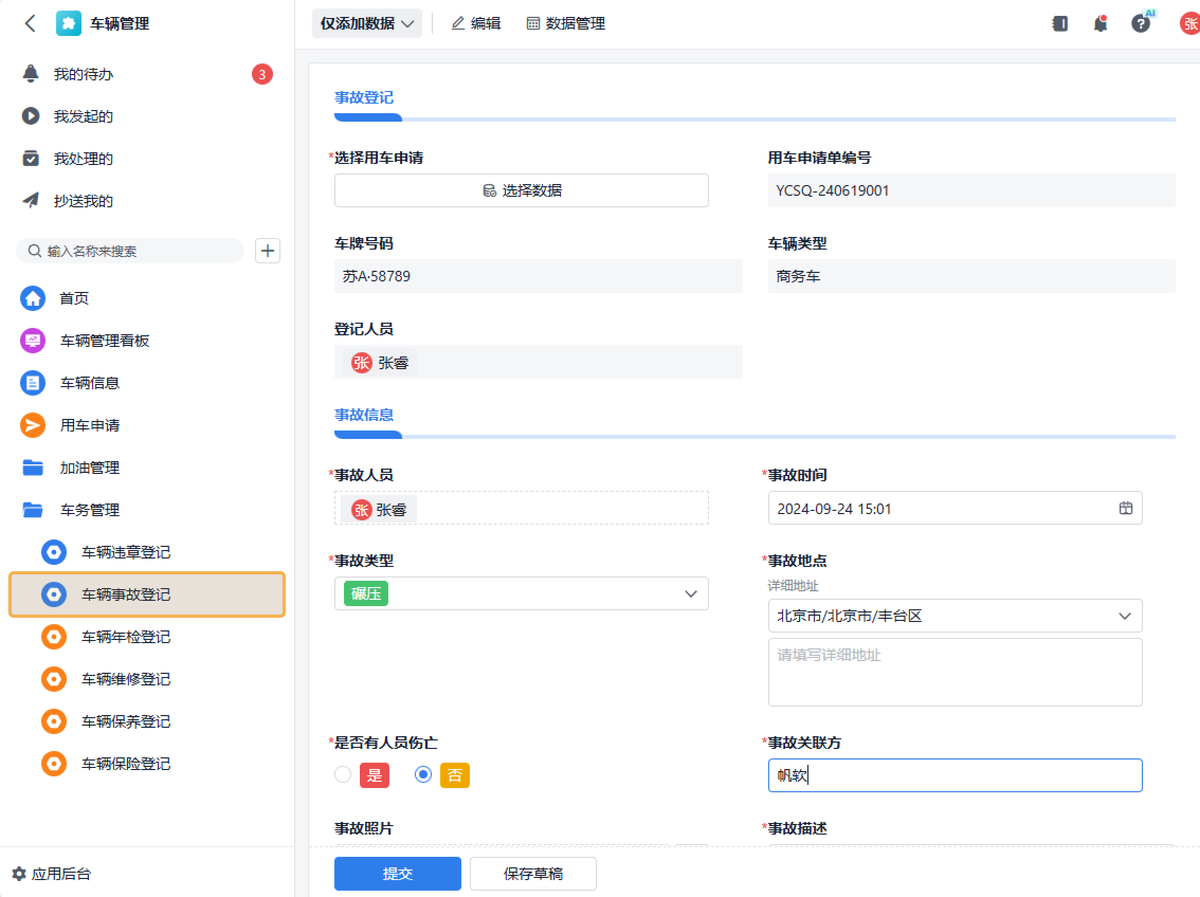The image size is (1200, 897).
Task: Click the 保存草稿 button
Action: coord(533,873)
